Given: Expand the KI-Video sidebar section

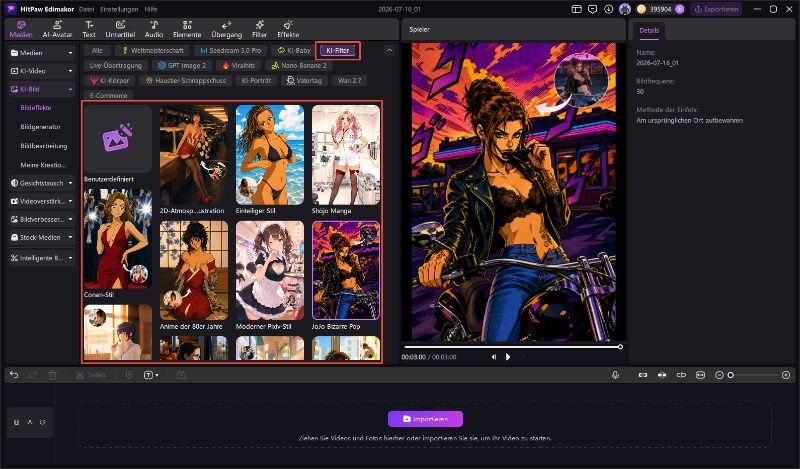Looking at the screenshot, I should 42,71.
